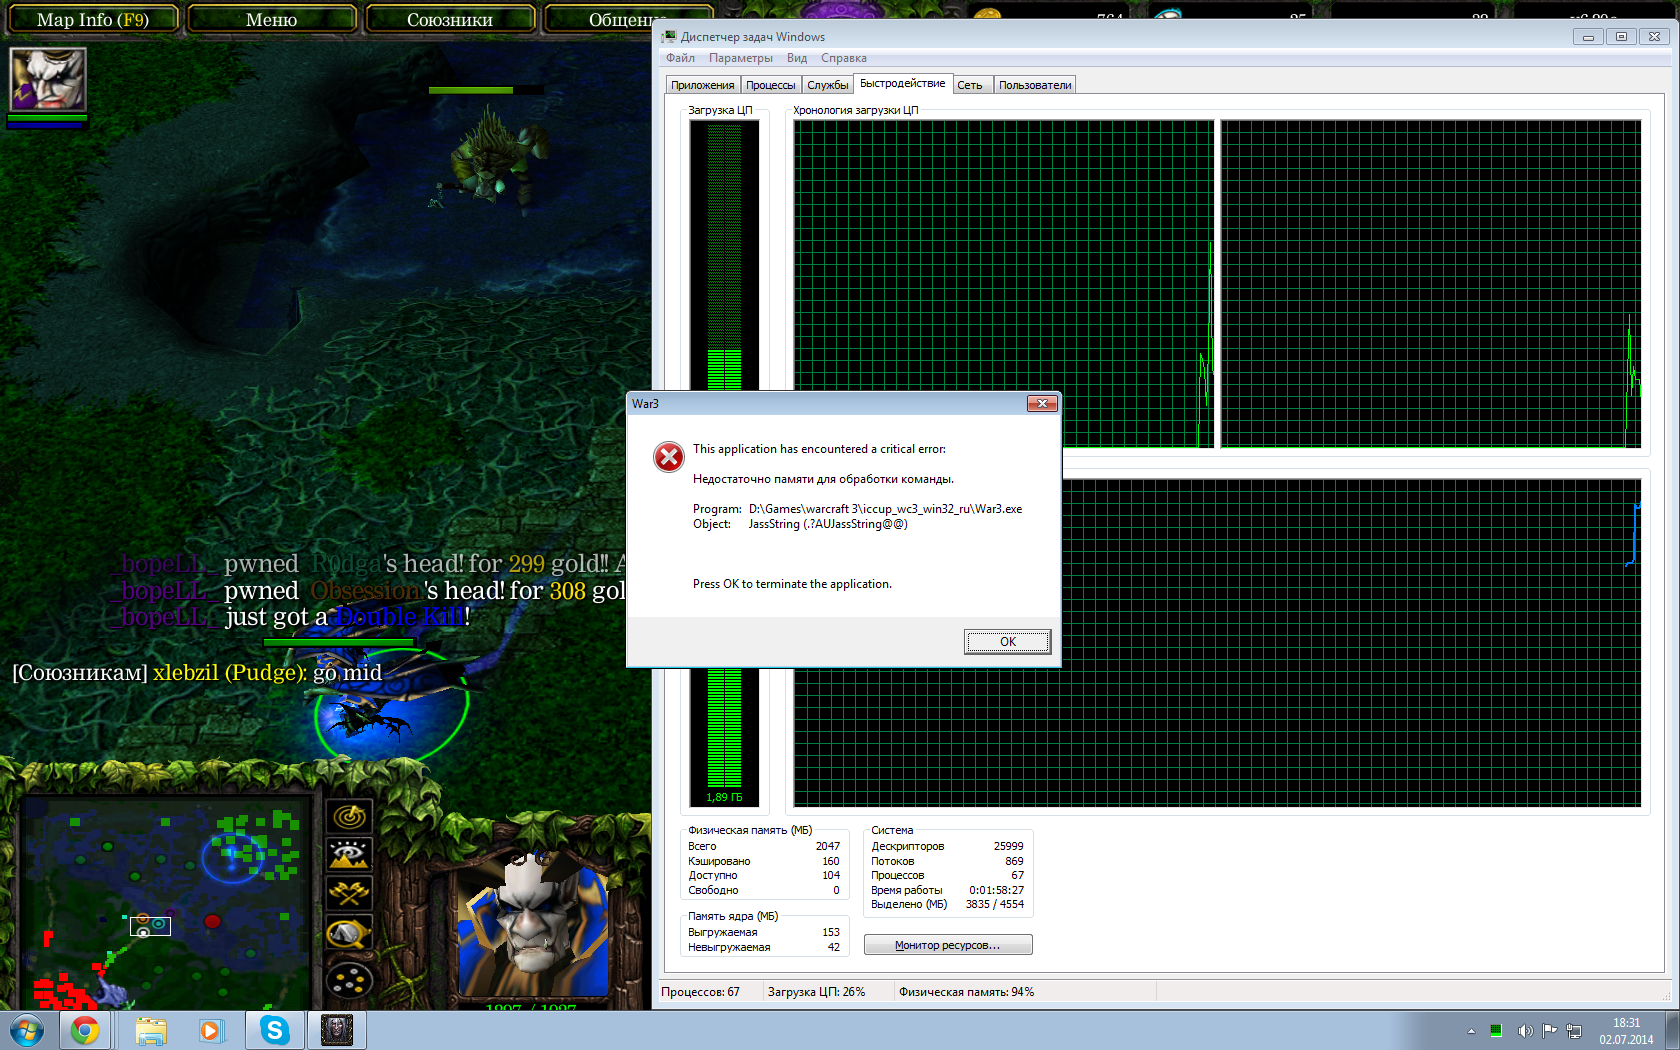Viewport: 1680px width, 1050px height.
Task: Click the Доступно 104 memory row
Action: click(x=764, y=875)
